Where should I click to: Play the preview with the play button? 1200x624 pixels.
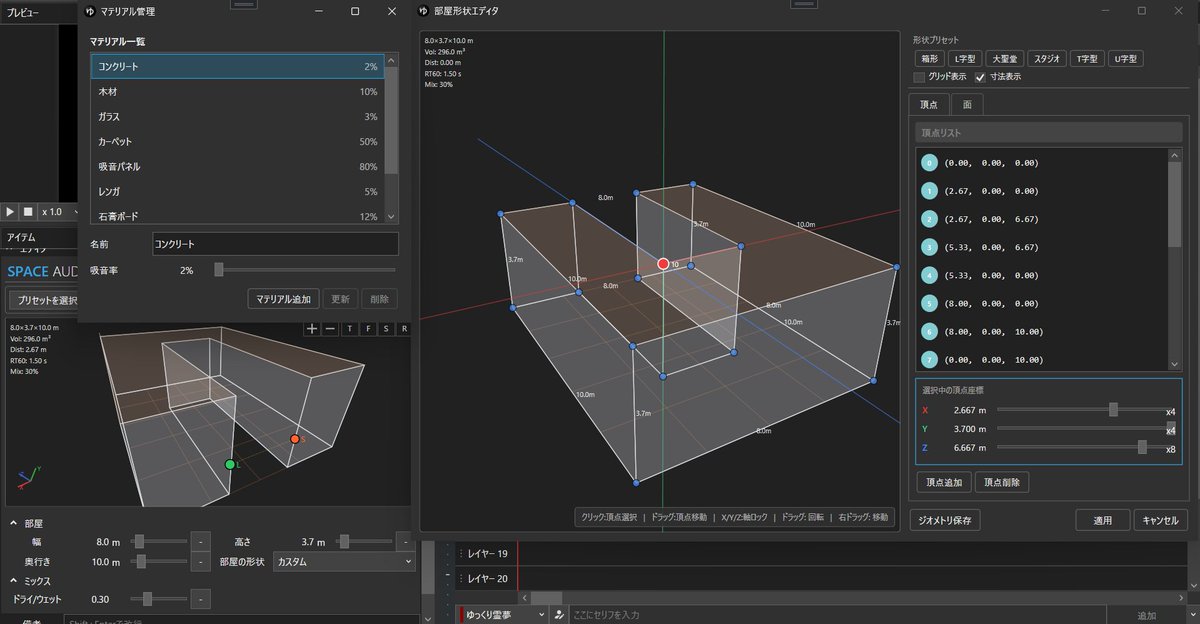coord(10,212)
